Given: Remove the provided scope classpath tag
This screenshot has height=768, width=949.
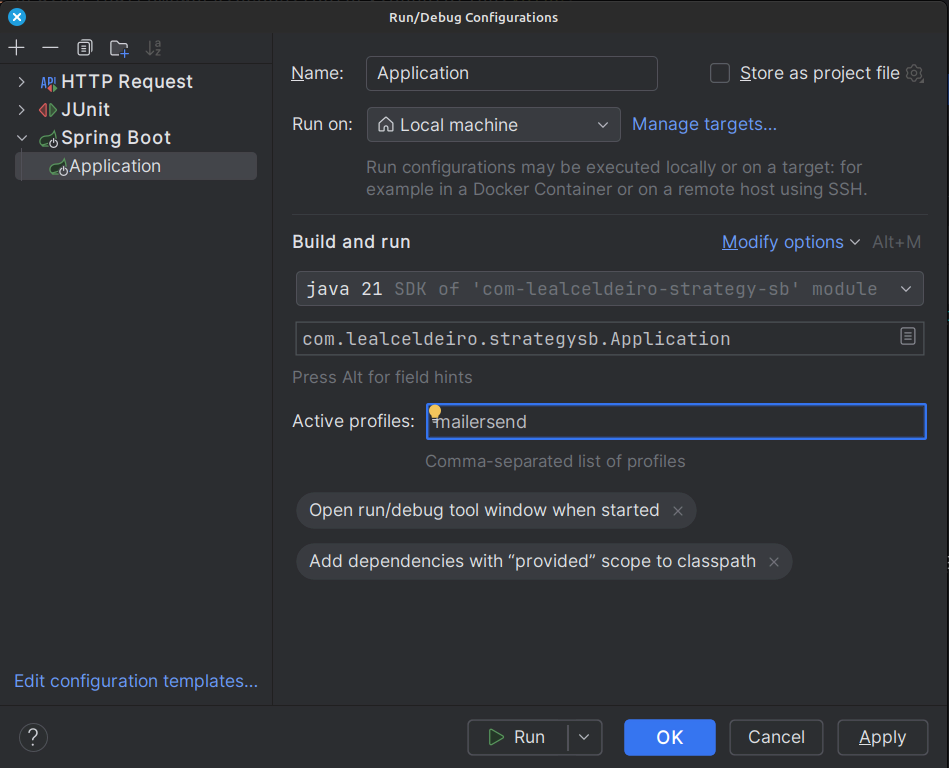Looking at the screenshot, I should click(774, 561).
